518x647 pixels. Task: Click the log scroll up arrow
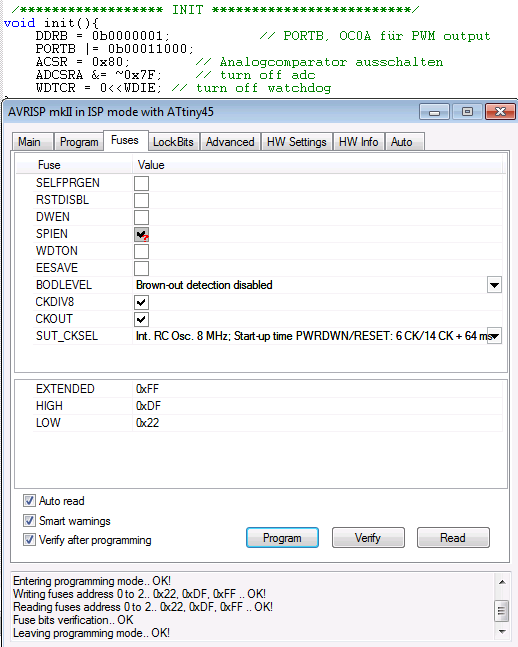pyautogui.click(x=502, y=582)
